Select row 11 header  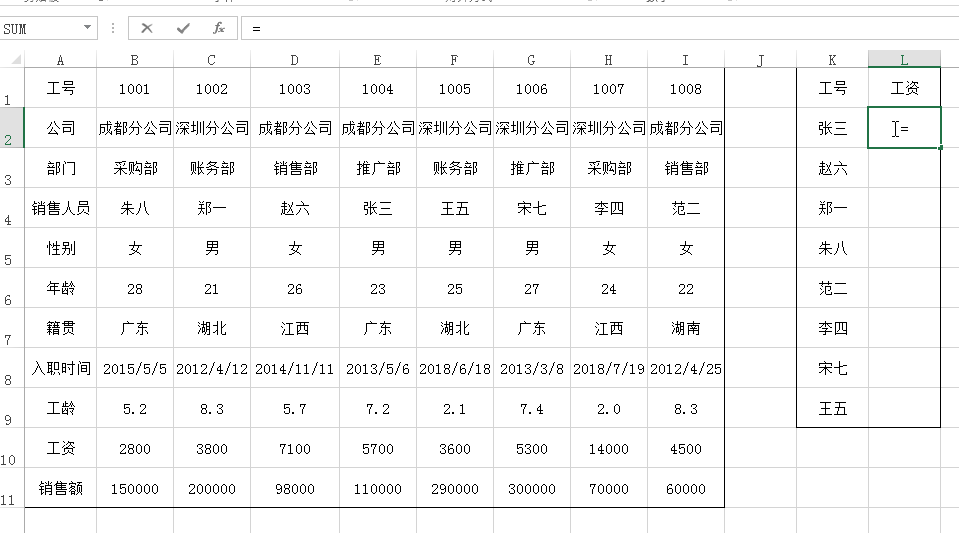12,488
